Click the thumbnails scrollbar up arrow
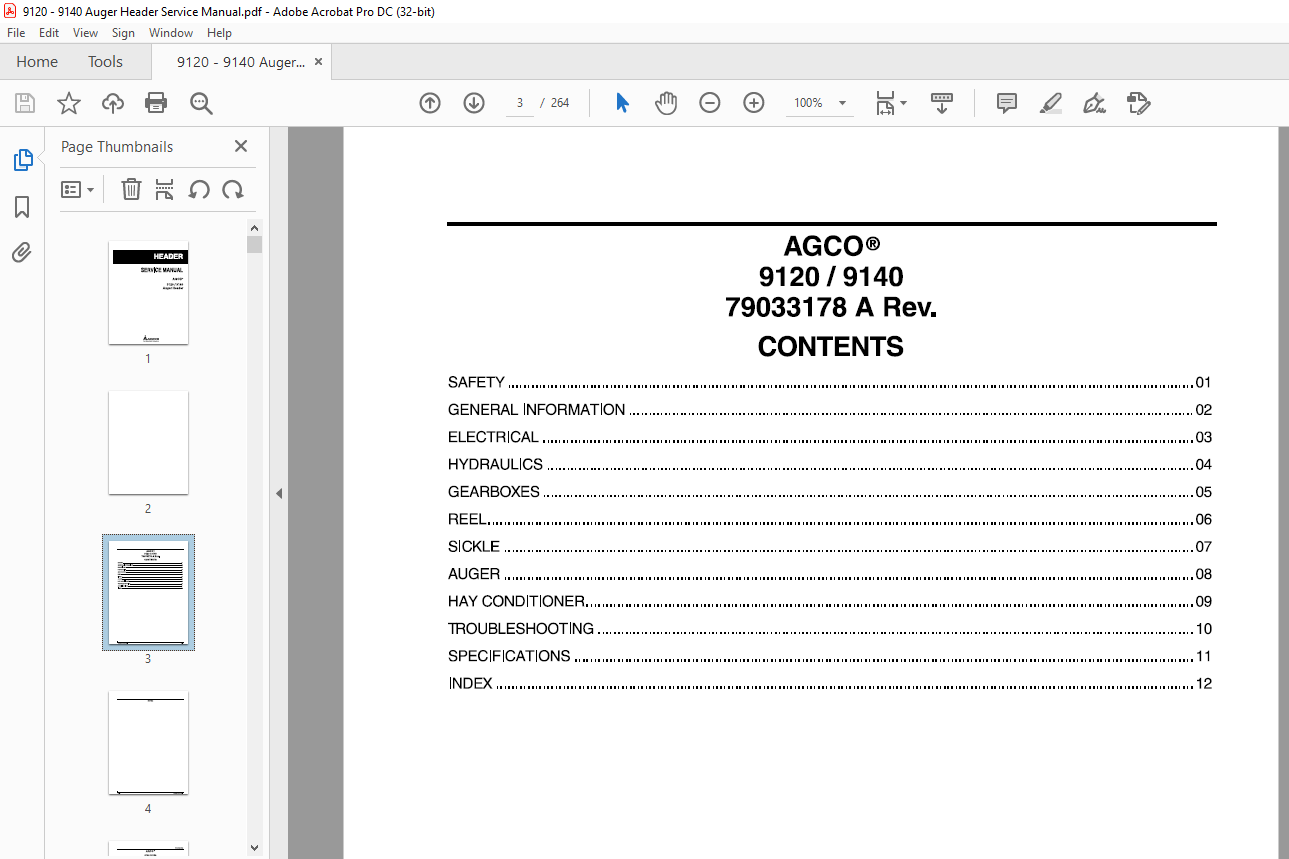Image resolution: width=1289 pixels, height=859 pixels. [x=255, y=228]
